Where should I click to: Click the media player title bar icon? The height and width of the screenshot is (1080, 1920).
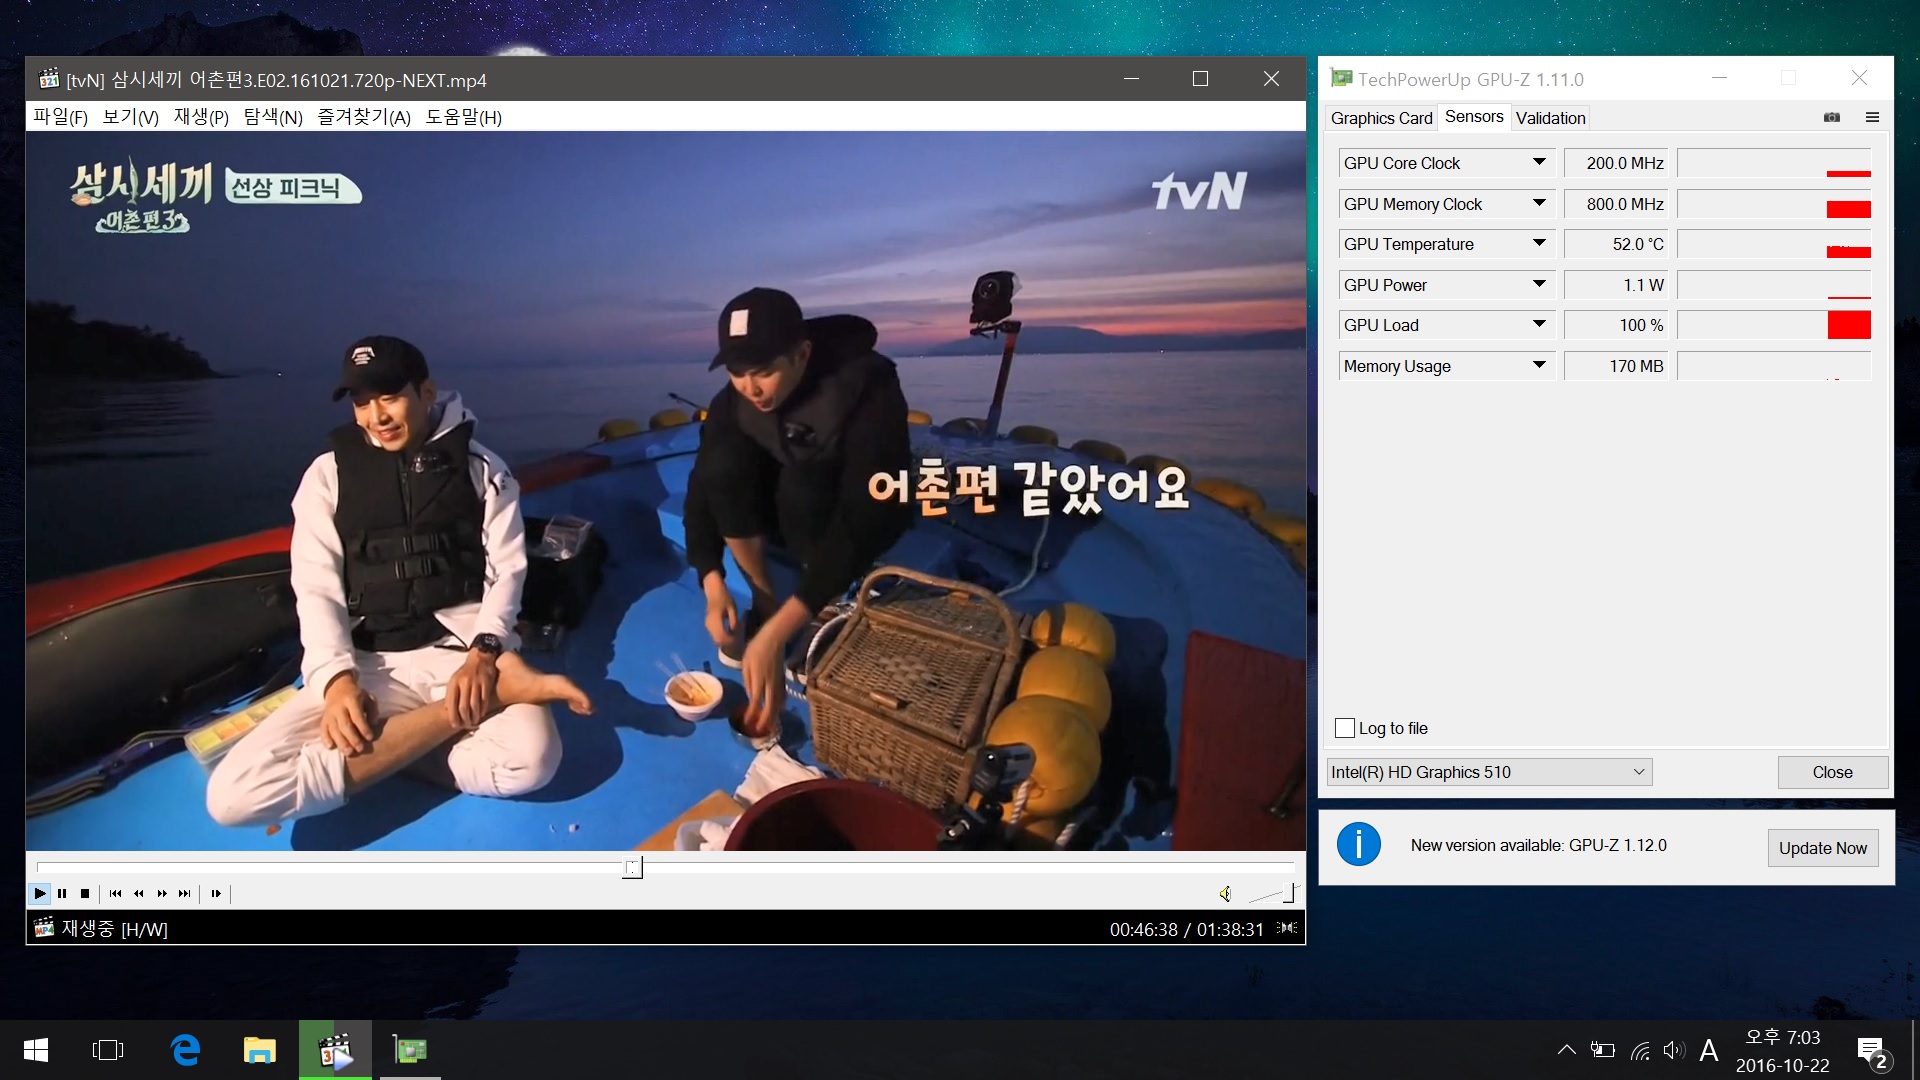coord(48,79)
